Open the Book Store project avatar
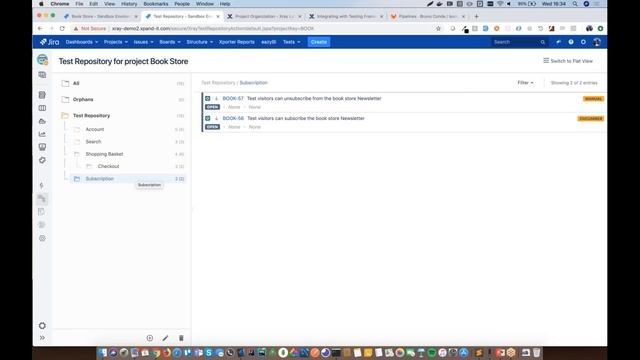This screenshot has width=640, height=360. 42,60
